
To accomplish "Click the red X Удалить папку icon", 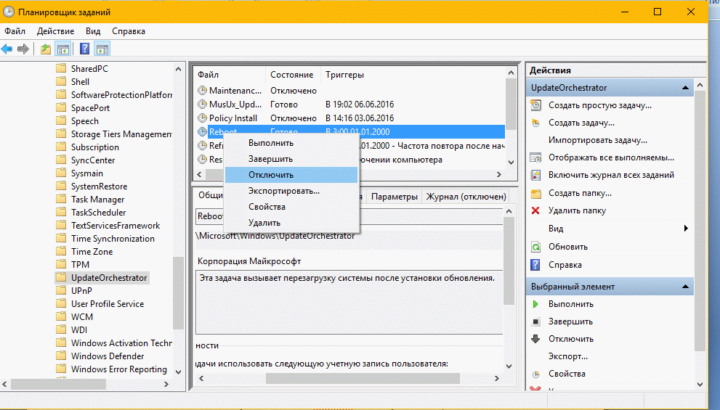I will pyautogui.click(x=537, y=210).
